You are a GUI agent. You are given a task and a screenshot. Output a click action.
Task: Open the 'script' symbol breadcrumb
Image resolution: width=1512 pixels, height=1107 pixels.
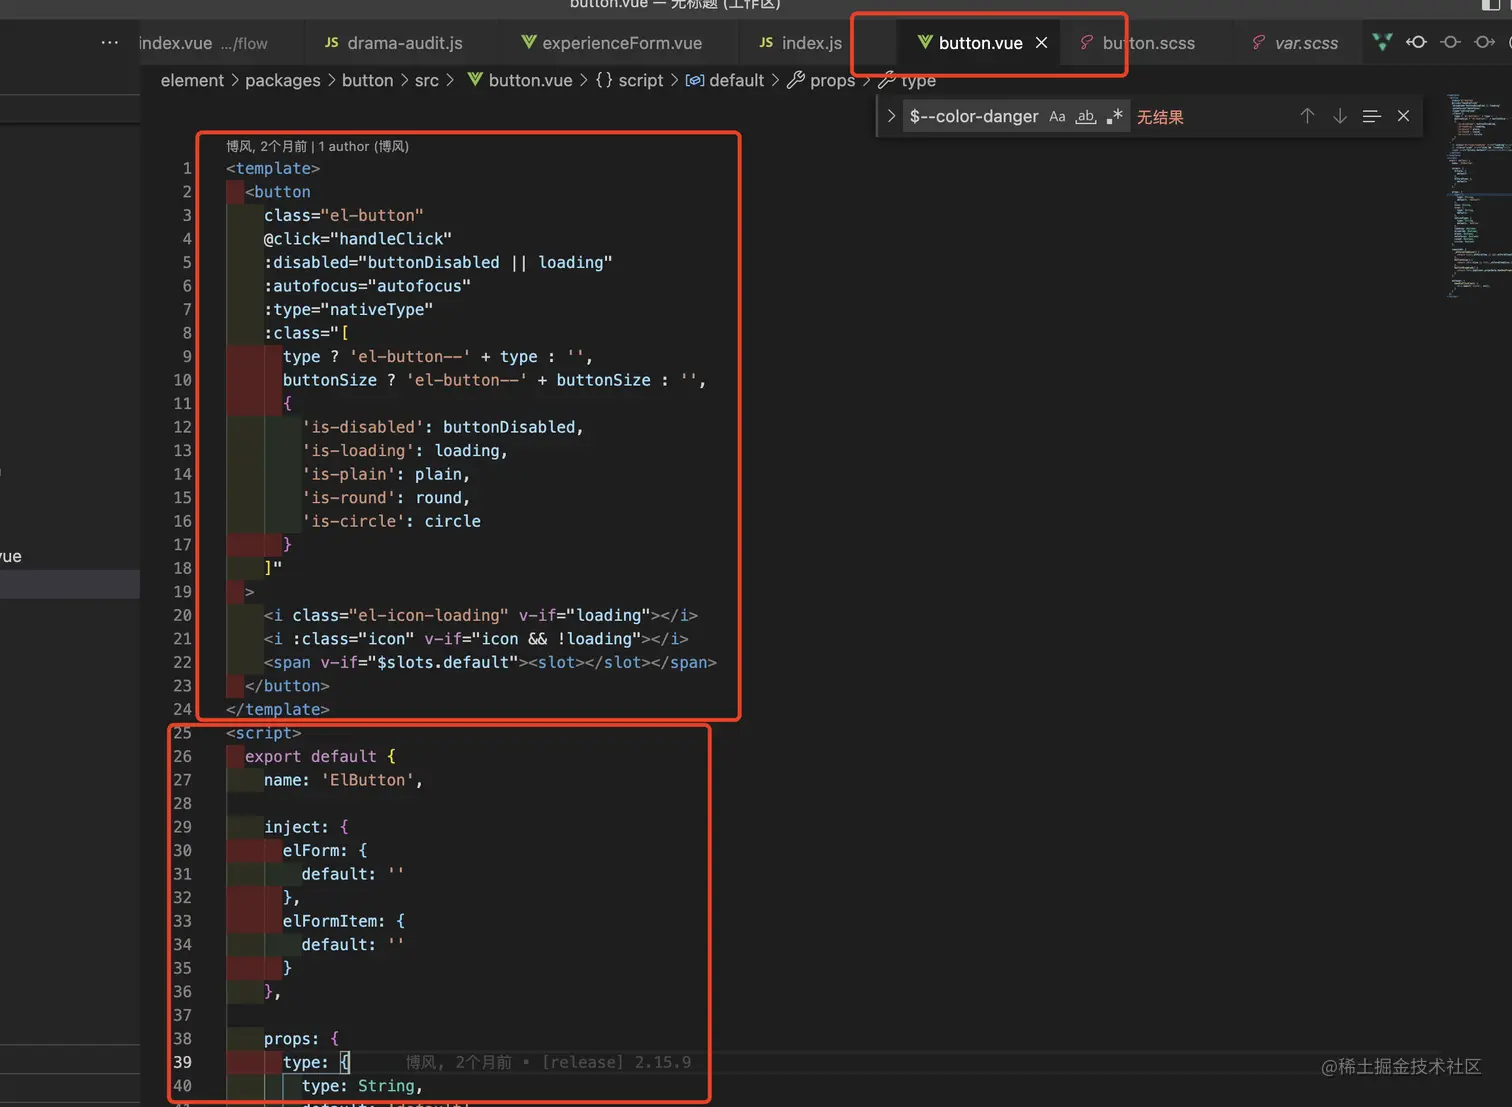click(640, 80)
